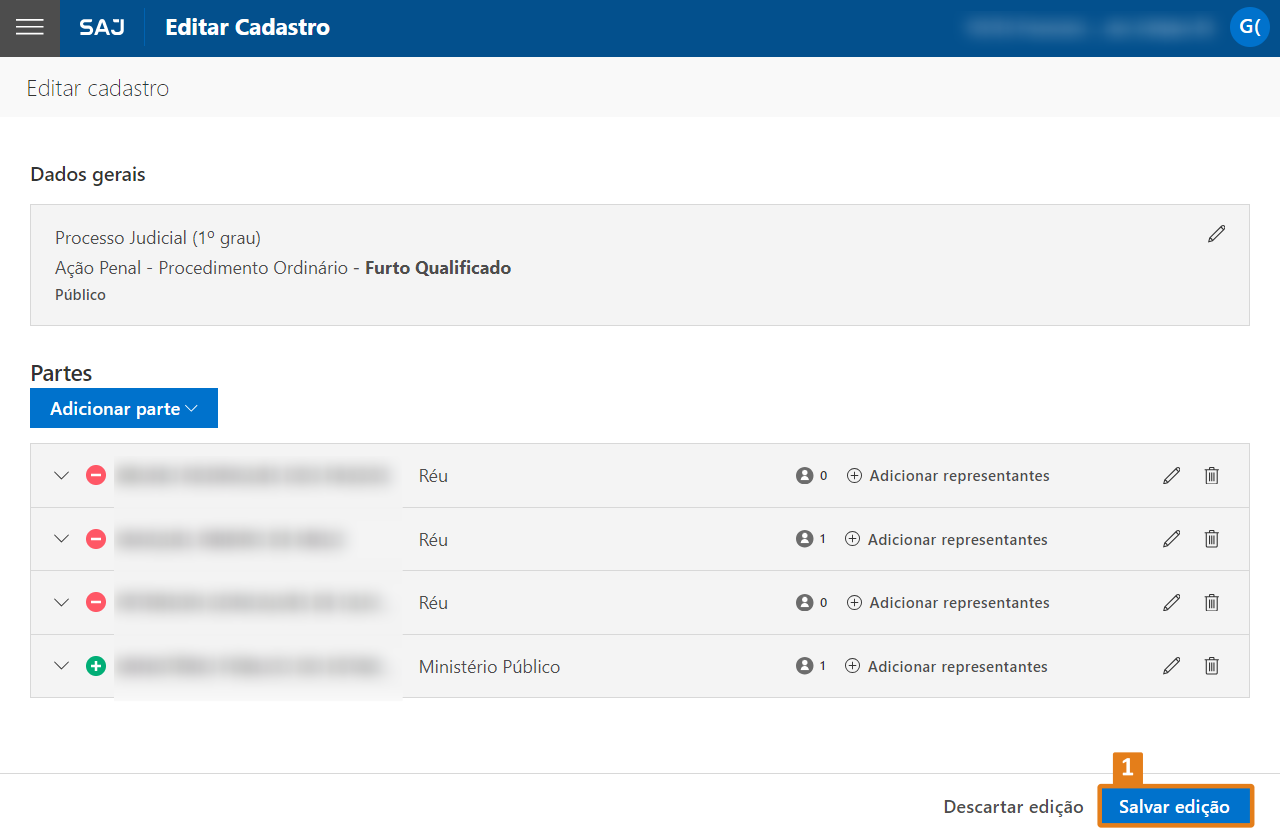
Task: Delete the first Réu with trash icon
Action: [1211, 476]
